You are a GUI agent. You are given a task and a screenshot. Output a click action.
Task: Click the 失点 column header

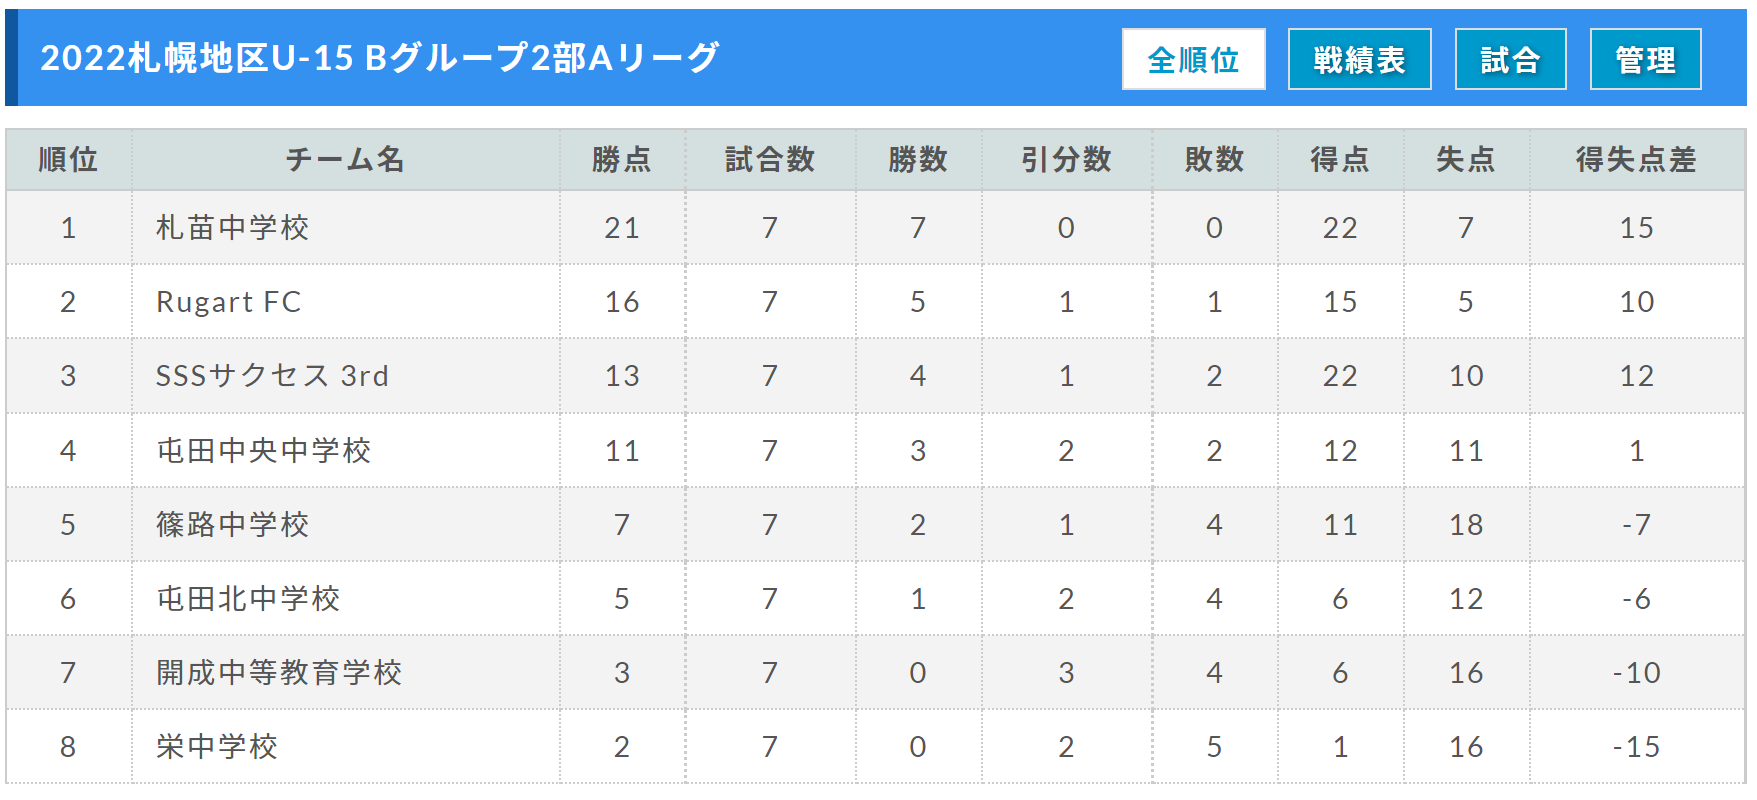pyautogui.click(x=1465, y=160)
